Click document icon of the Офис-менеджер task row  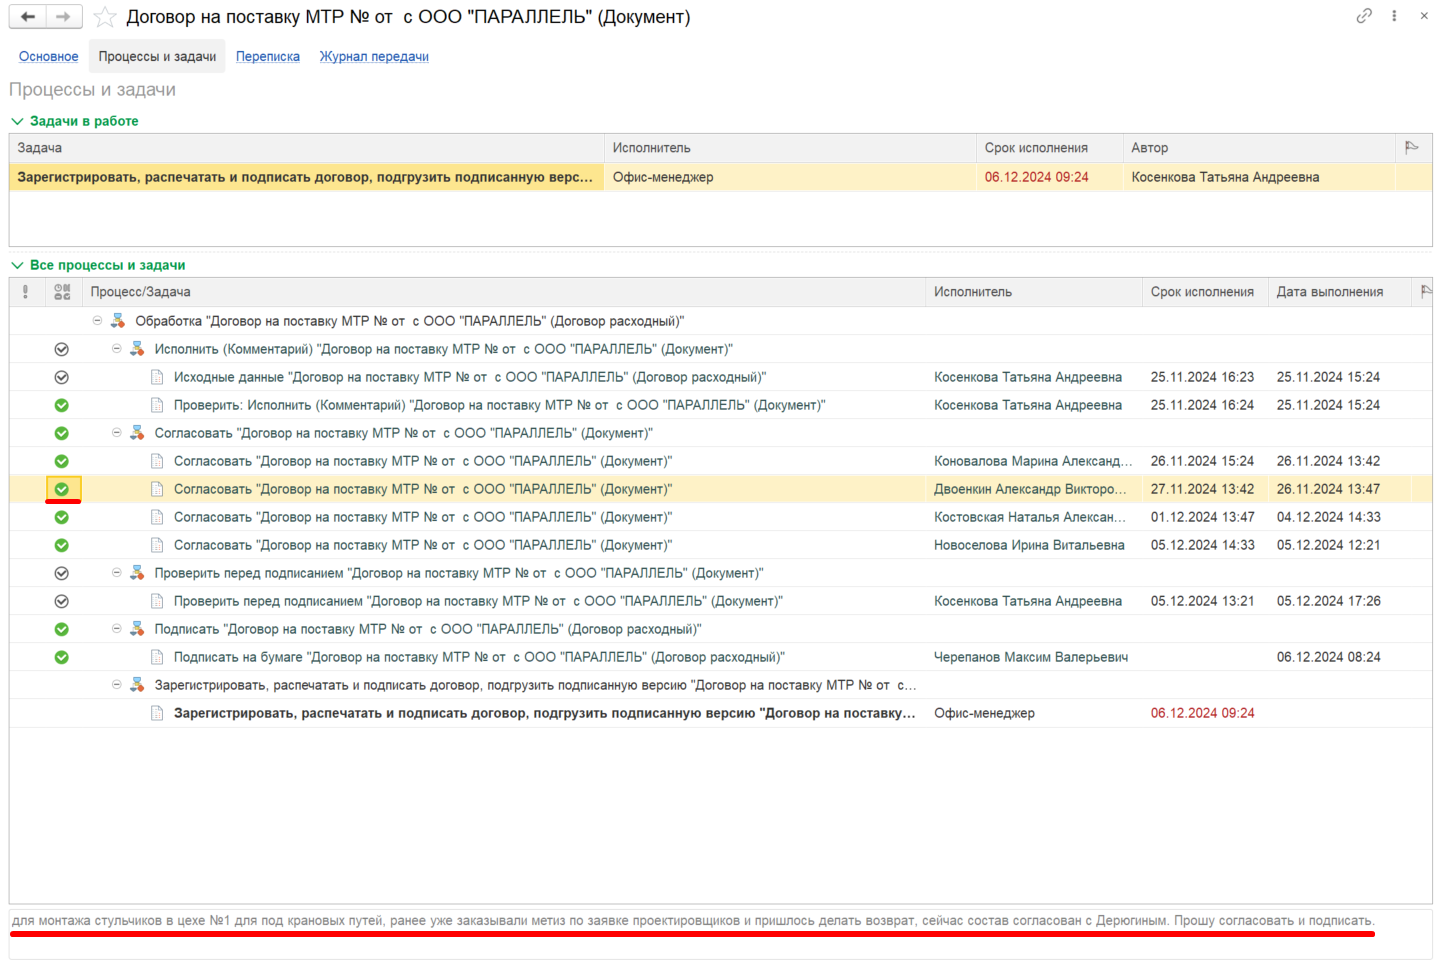pyautogui.click(x=157, y=713)
